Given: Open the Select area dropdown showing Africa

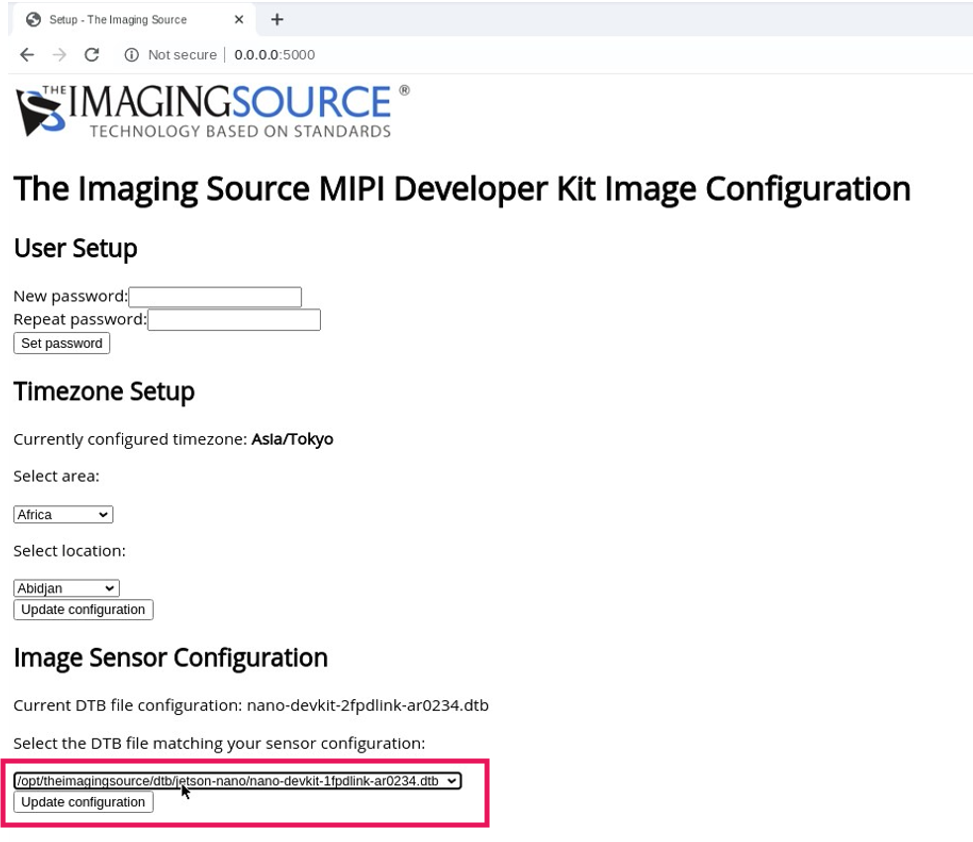Looking at the screenshot, I should (x=63, y=514).
